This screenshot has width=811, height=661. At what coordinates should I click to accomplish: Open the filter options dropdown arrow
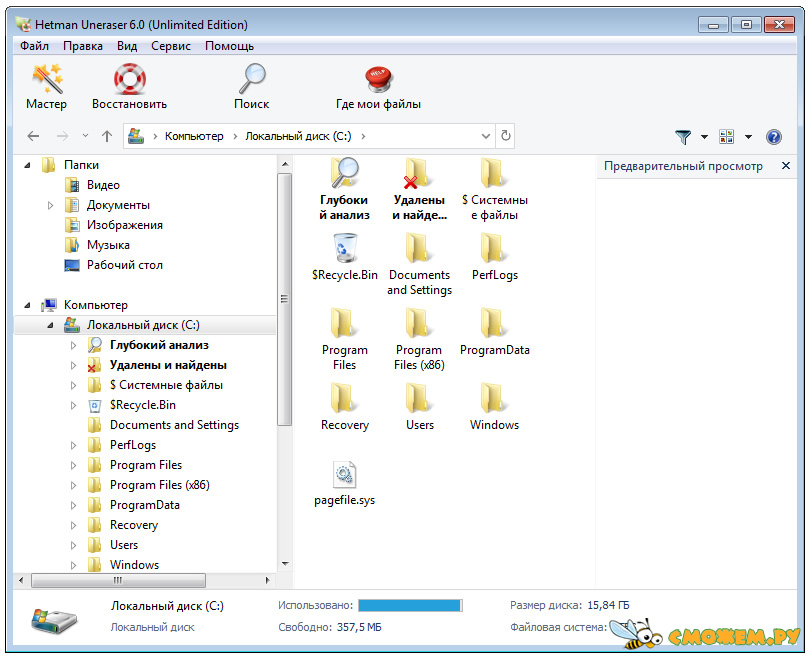point(704,137)
